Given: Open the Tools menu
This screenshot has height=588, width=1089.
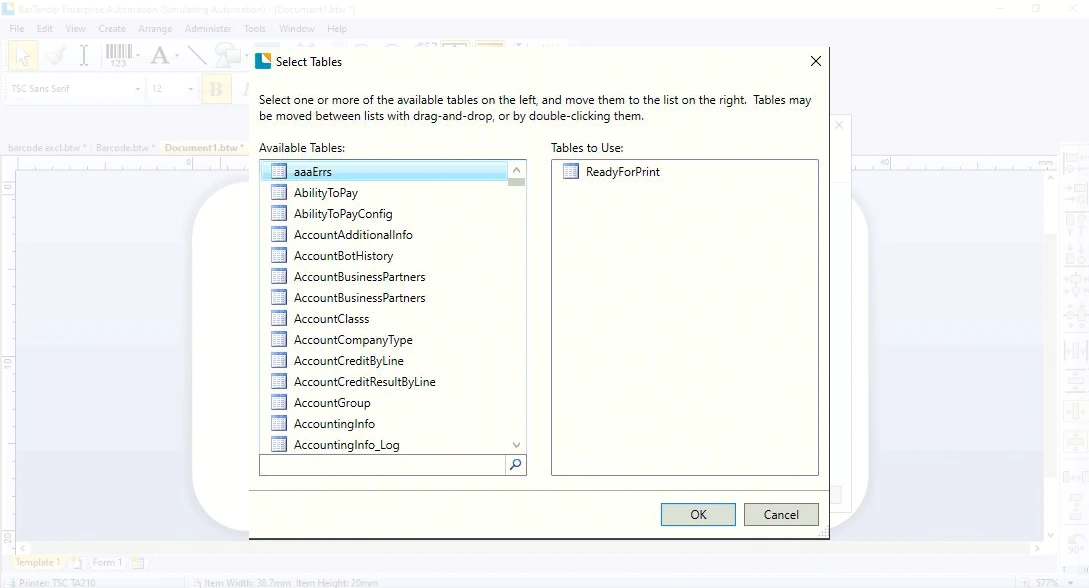Looking at the screenshot, I should coord(254,28).
